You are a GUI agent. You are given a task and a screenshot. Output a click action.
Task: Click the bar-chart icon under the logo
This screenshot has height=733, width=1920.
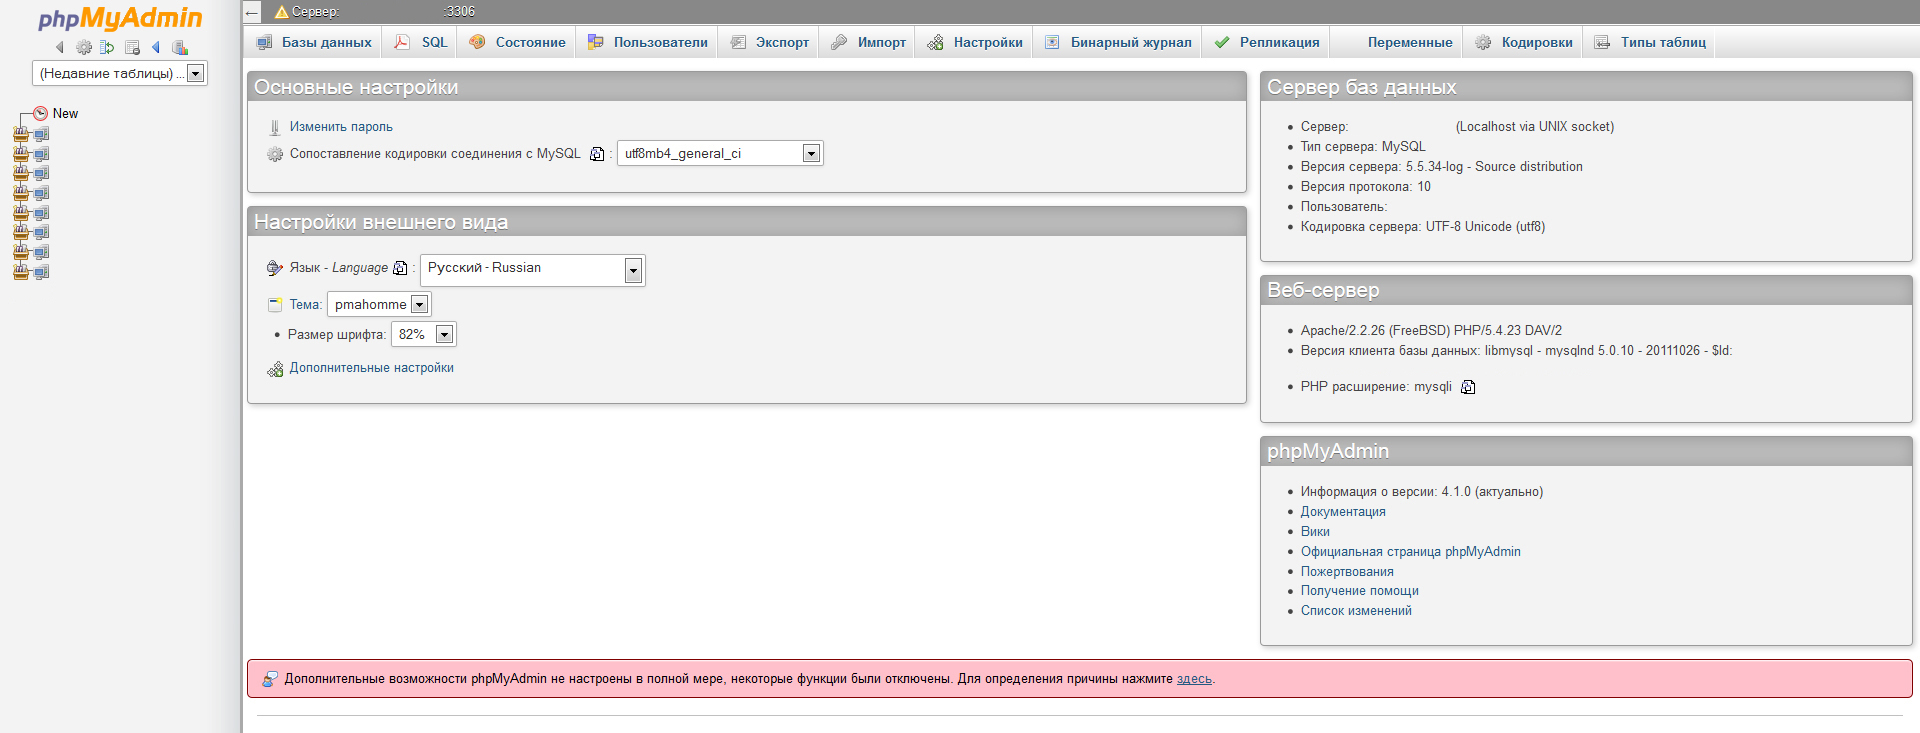tap(180, 47)
